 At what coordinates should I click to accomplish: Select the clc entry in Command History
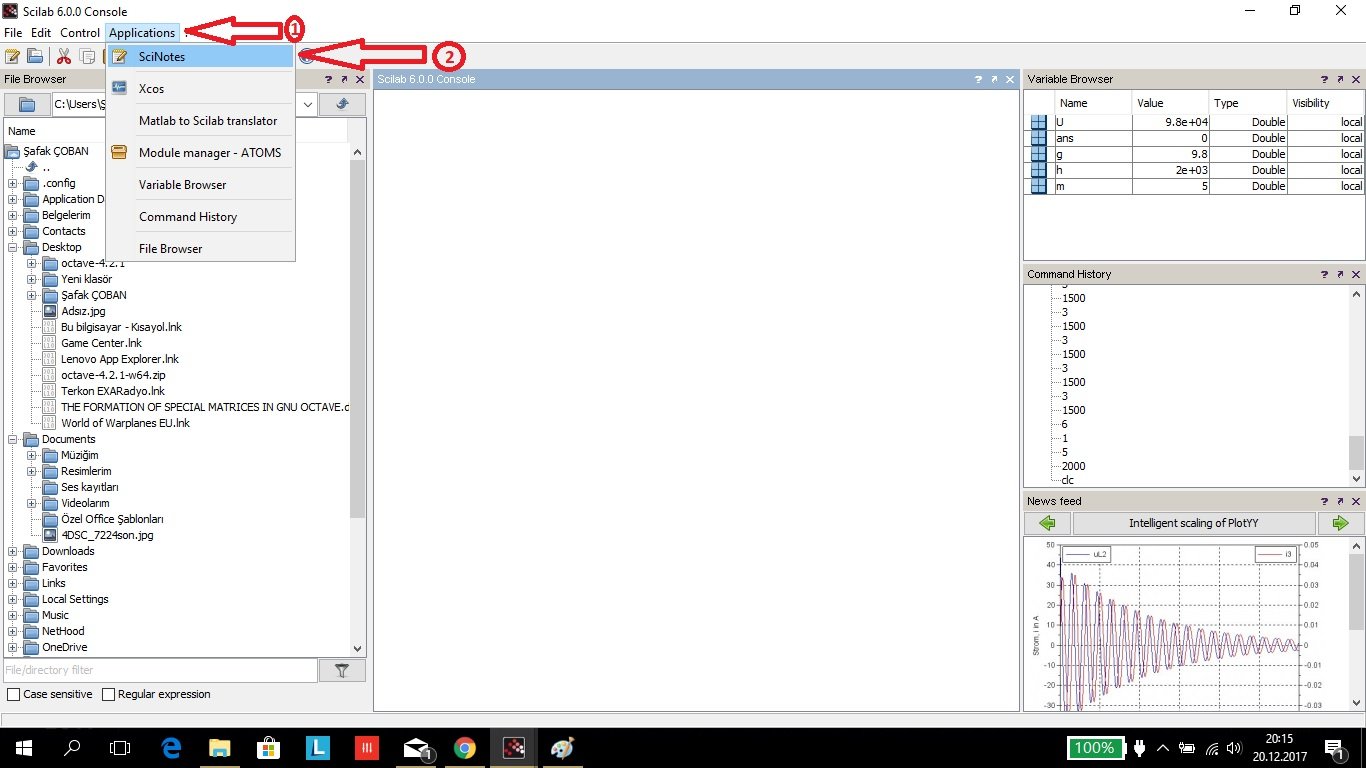click(1068, 480)
